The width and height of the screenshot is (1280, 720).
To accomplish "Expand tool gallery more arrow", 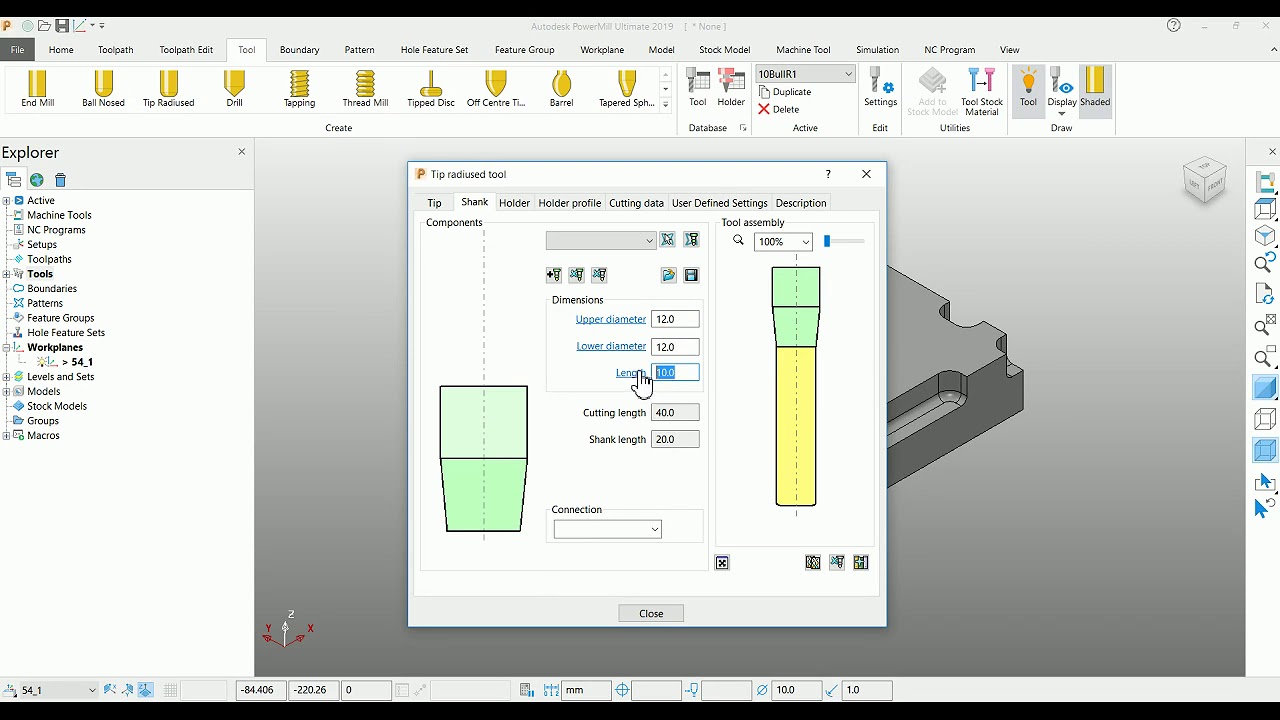I will [x=666, y=104].
